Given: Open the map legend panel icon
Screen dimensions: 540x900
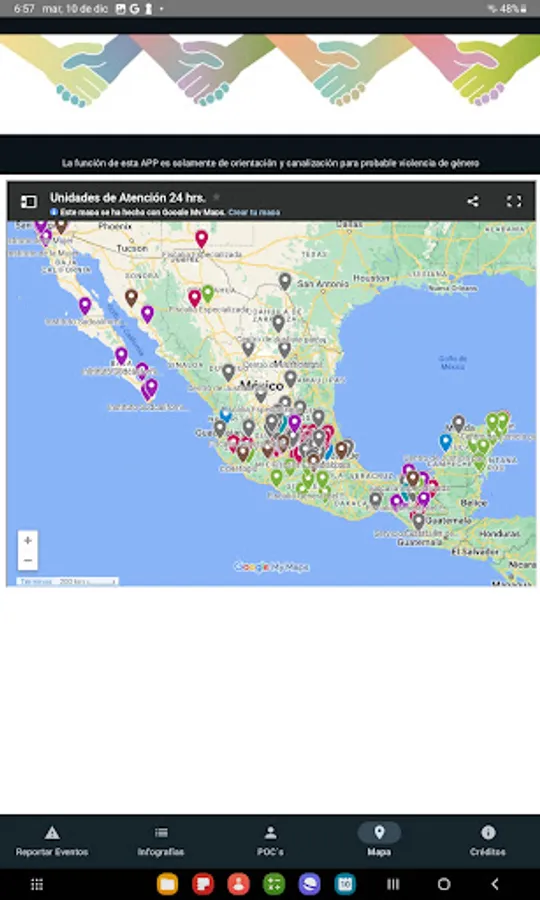Looking at the screenshot, I should (x=29, y=201).
